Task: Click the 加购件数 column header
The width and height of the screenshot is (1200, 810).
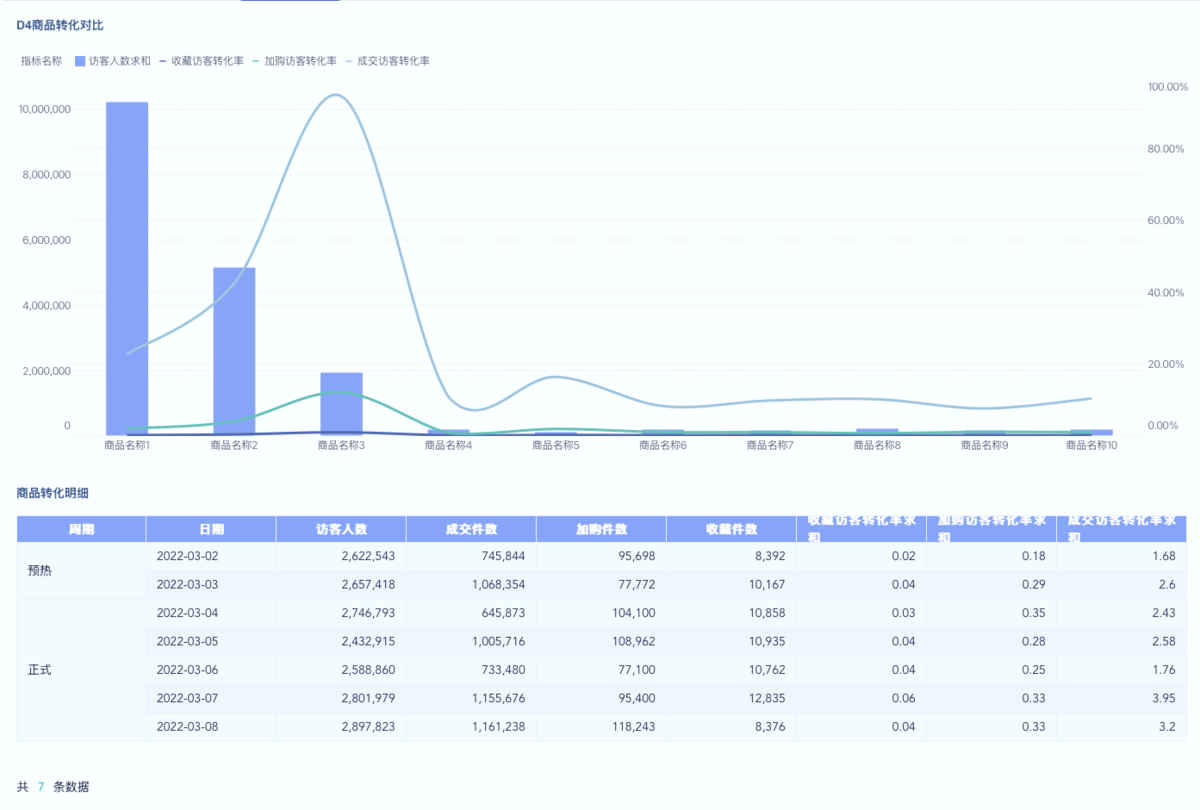Action: tap(601, 529)
